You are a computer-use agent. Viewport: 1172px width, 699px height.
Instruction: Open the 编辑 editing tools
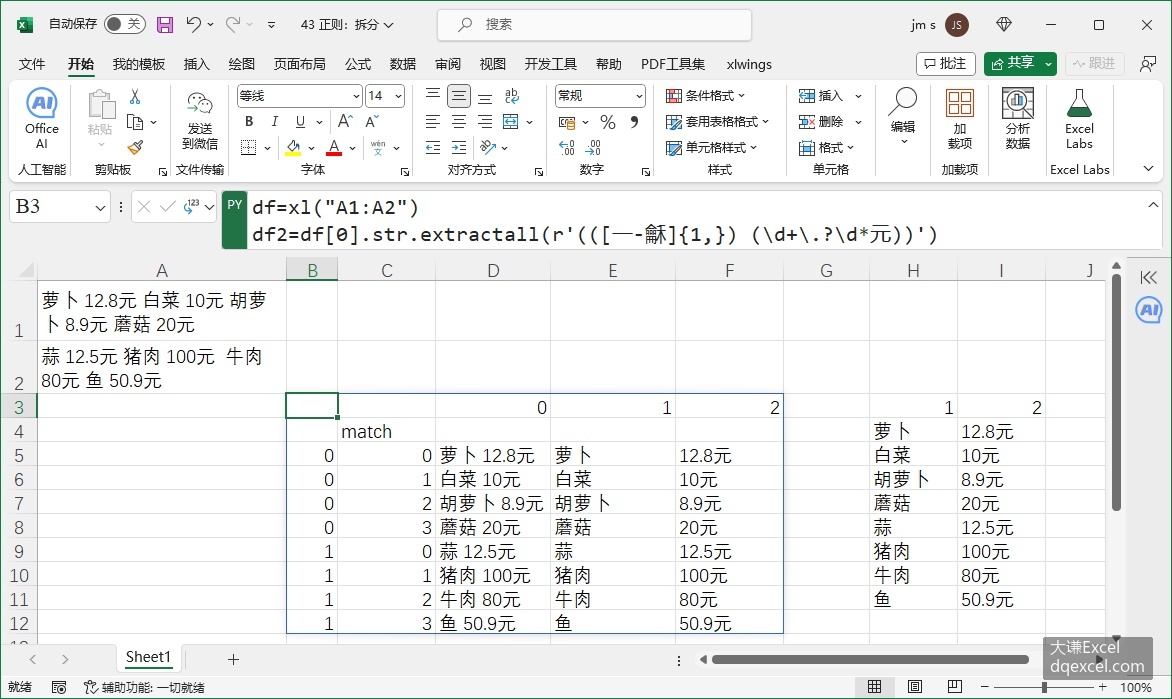(x=903, y=117)
